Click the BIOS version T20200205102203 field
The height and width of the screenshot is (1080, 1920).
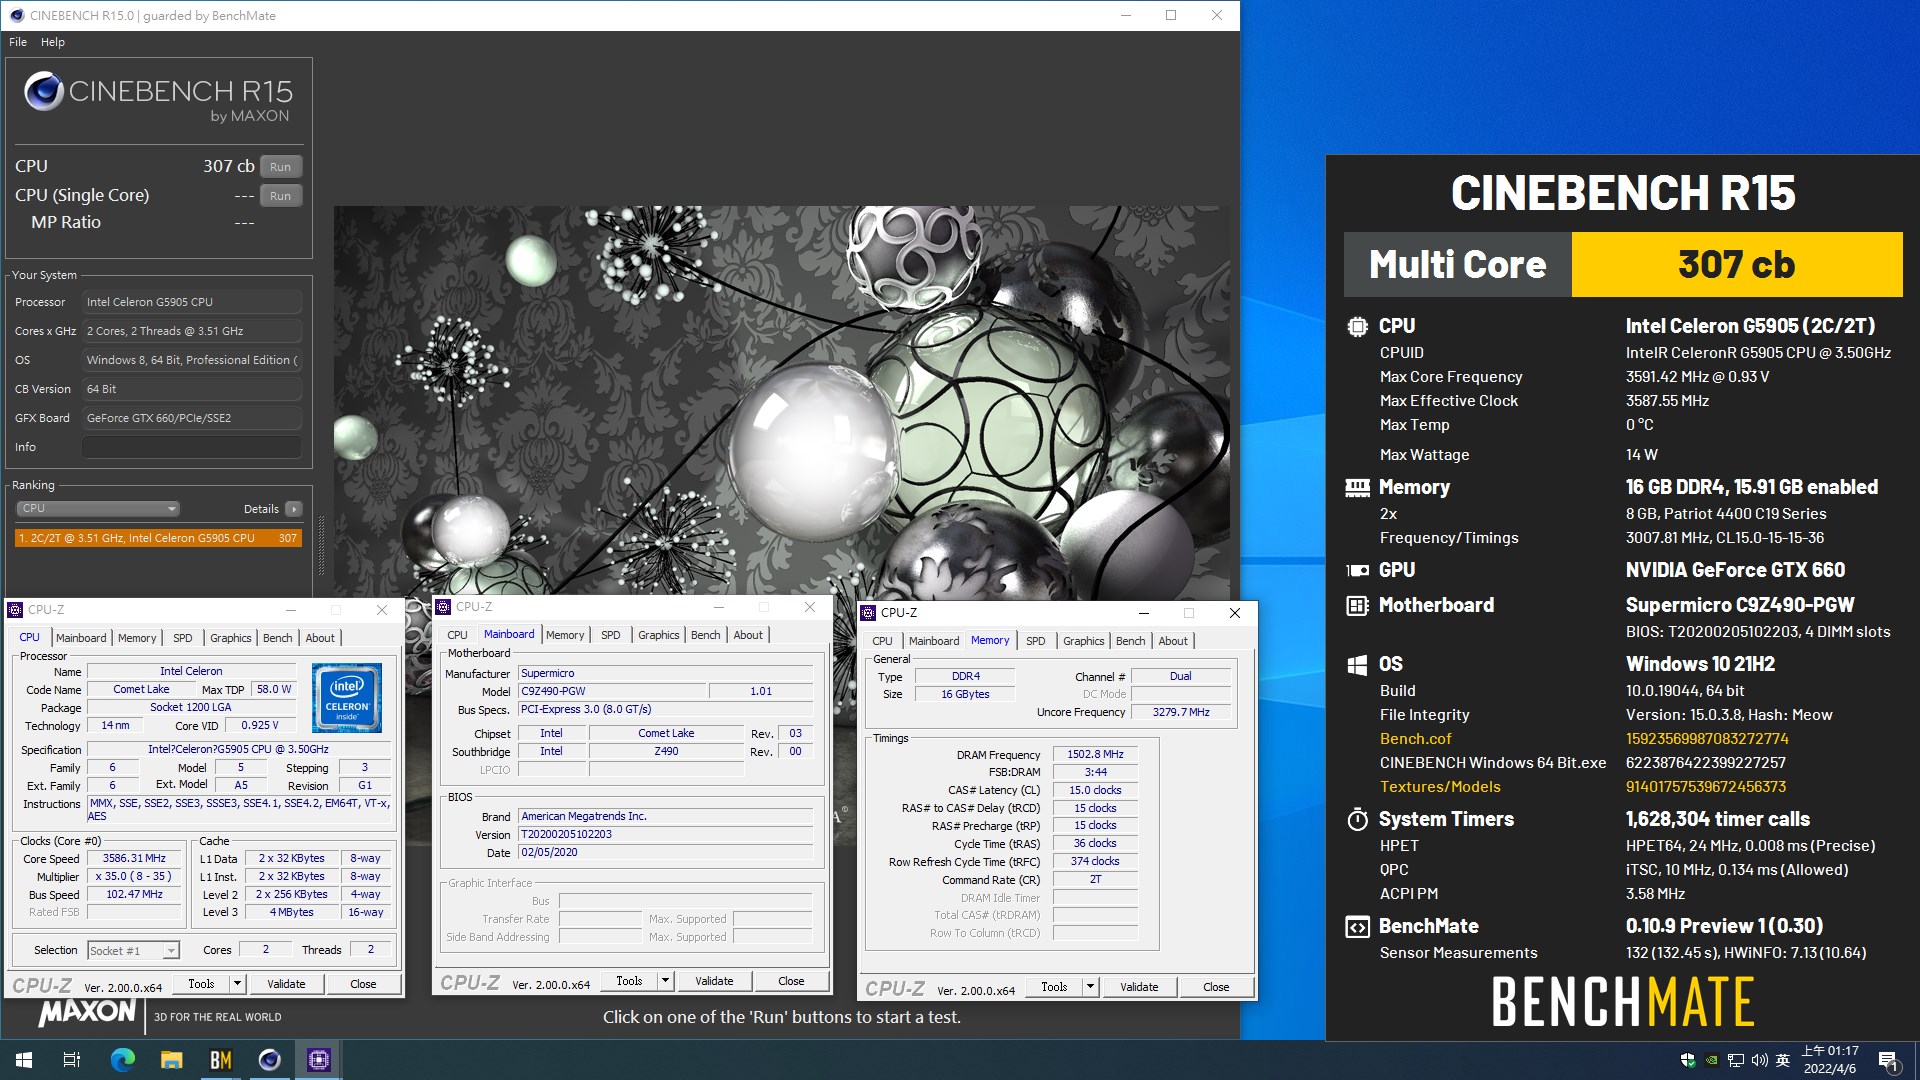665,834
